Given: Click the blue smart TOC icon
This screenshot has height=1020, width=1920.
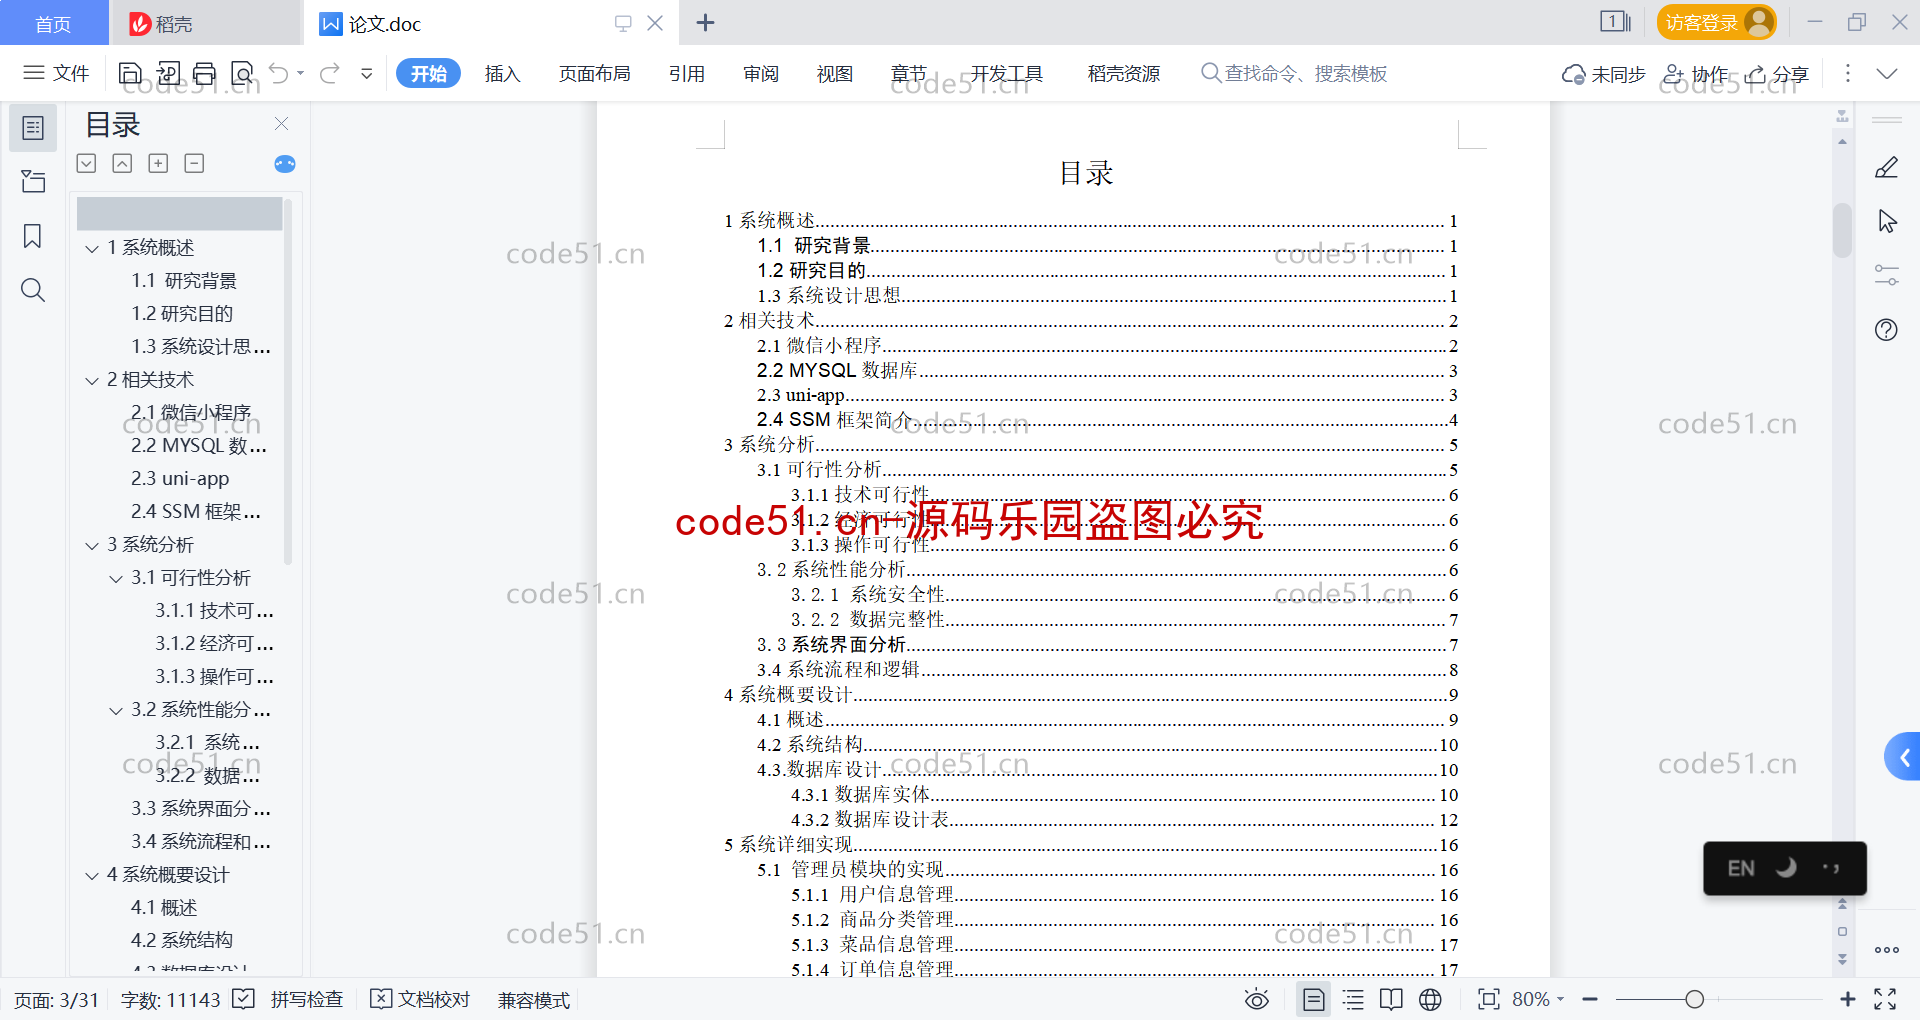Looking at the screenshot, I should (x=285, y=164).
